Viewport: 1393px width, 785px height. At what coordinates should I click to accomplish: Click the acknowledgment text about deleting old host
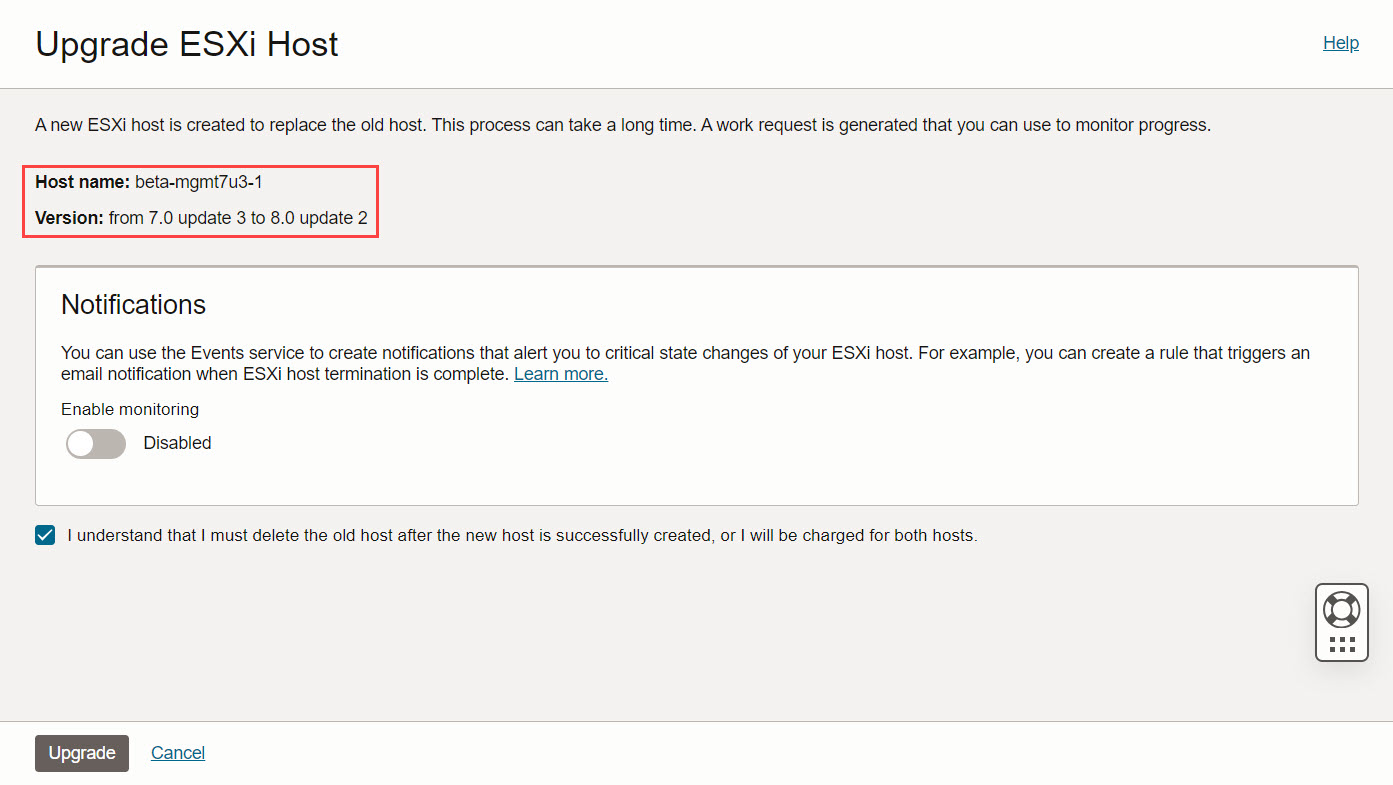pyautogui.click(x=522, y=535)
